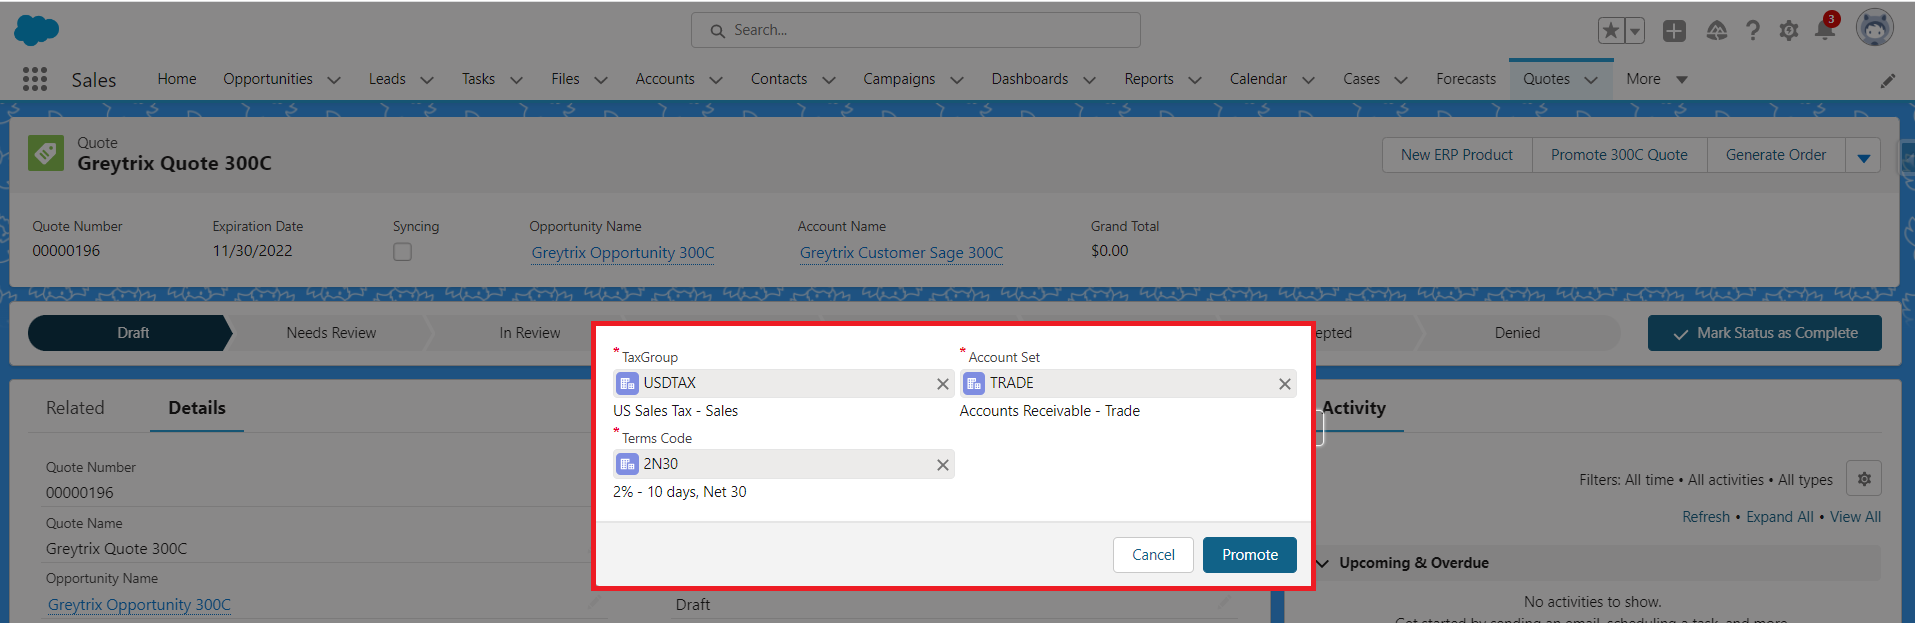Expand the Calendar nav dropdown
This screenshot has height=623, width=1915.
[x=1308, y=80]
